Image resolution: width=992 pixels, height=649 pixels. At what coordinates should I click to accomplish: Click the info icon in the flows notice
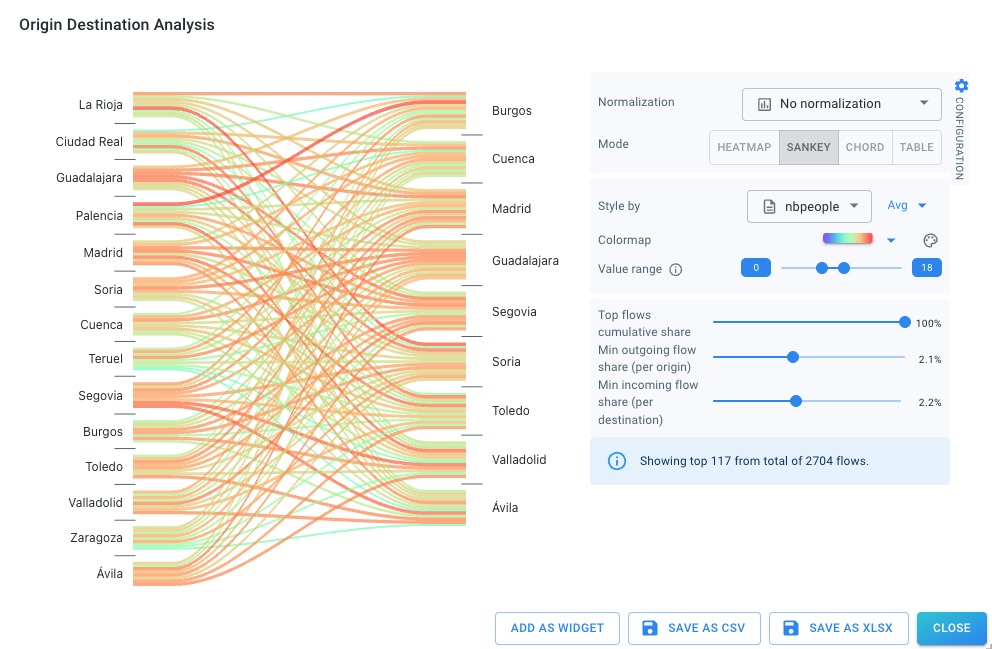(617, 461)
